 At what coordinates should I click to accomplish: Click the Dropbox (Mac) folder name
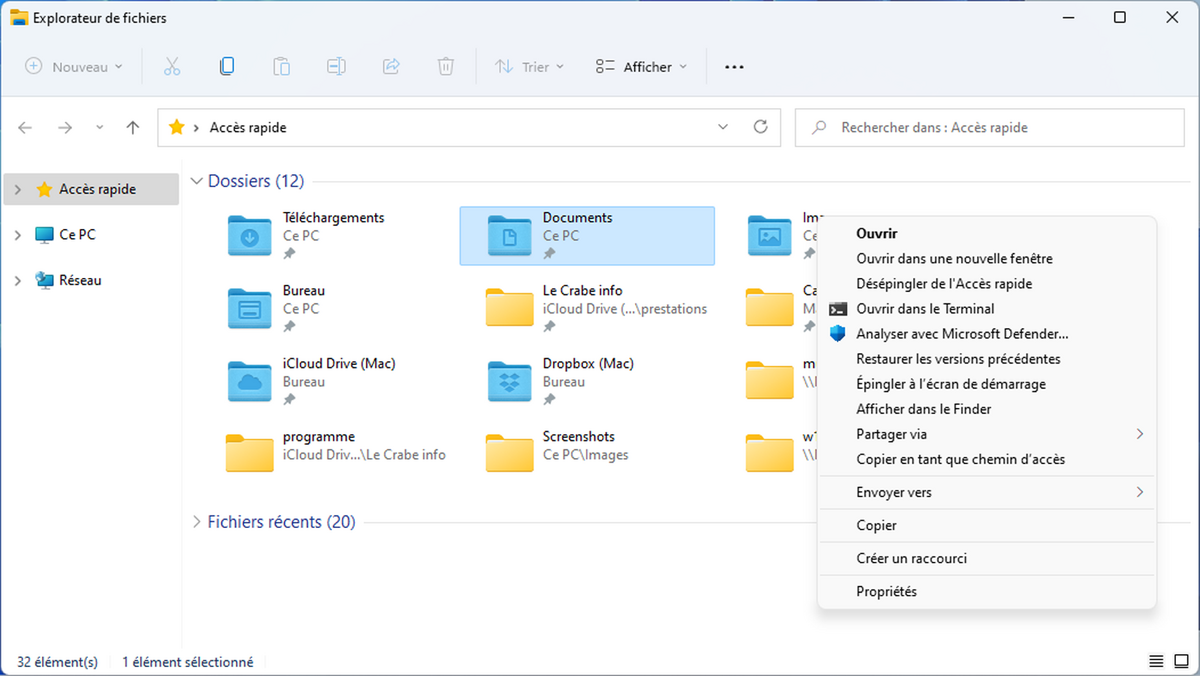tap(588, 364)
